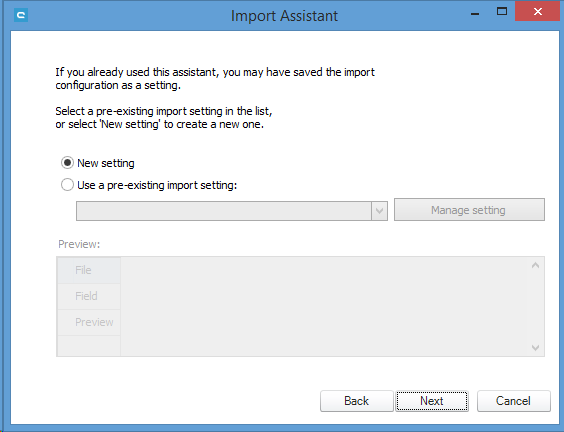564x432 pixels.
Task: Go Back to the previous step
Action: point(356,401)
